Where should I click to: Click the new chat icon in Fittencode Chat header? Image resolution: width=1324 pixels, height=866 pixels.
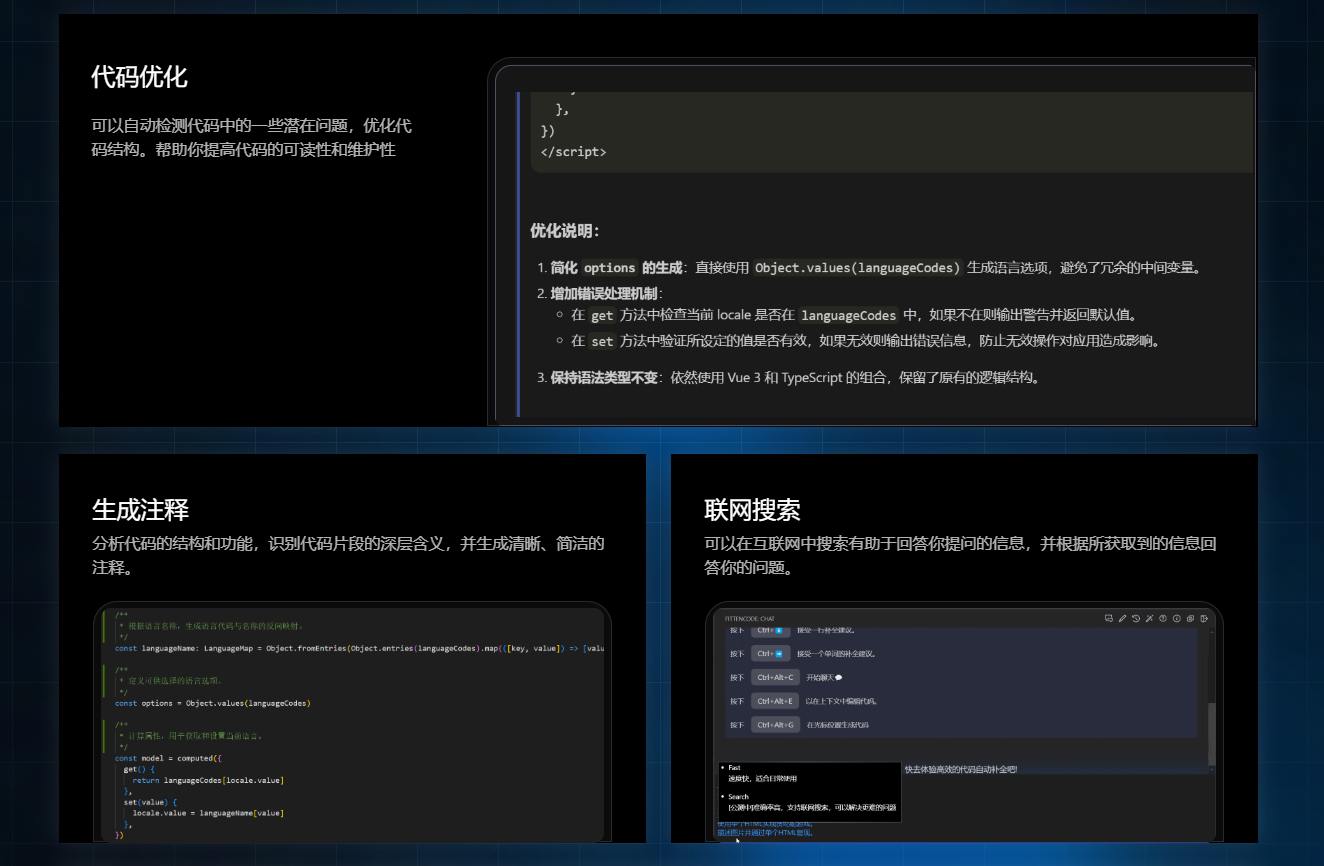pos(1109,618)
